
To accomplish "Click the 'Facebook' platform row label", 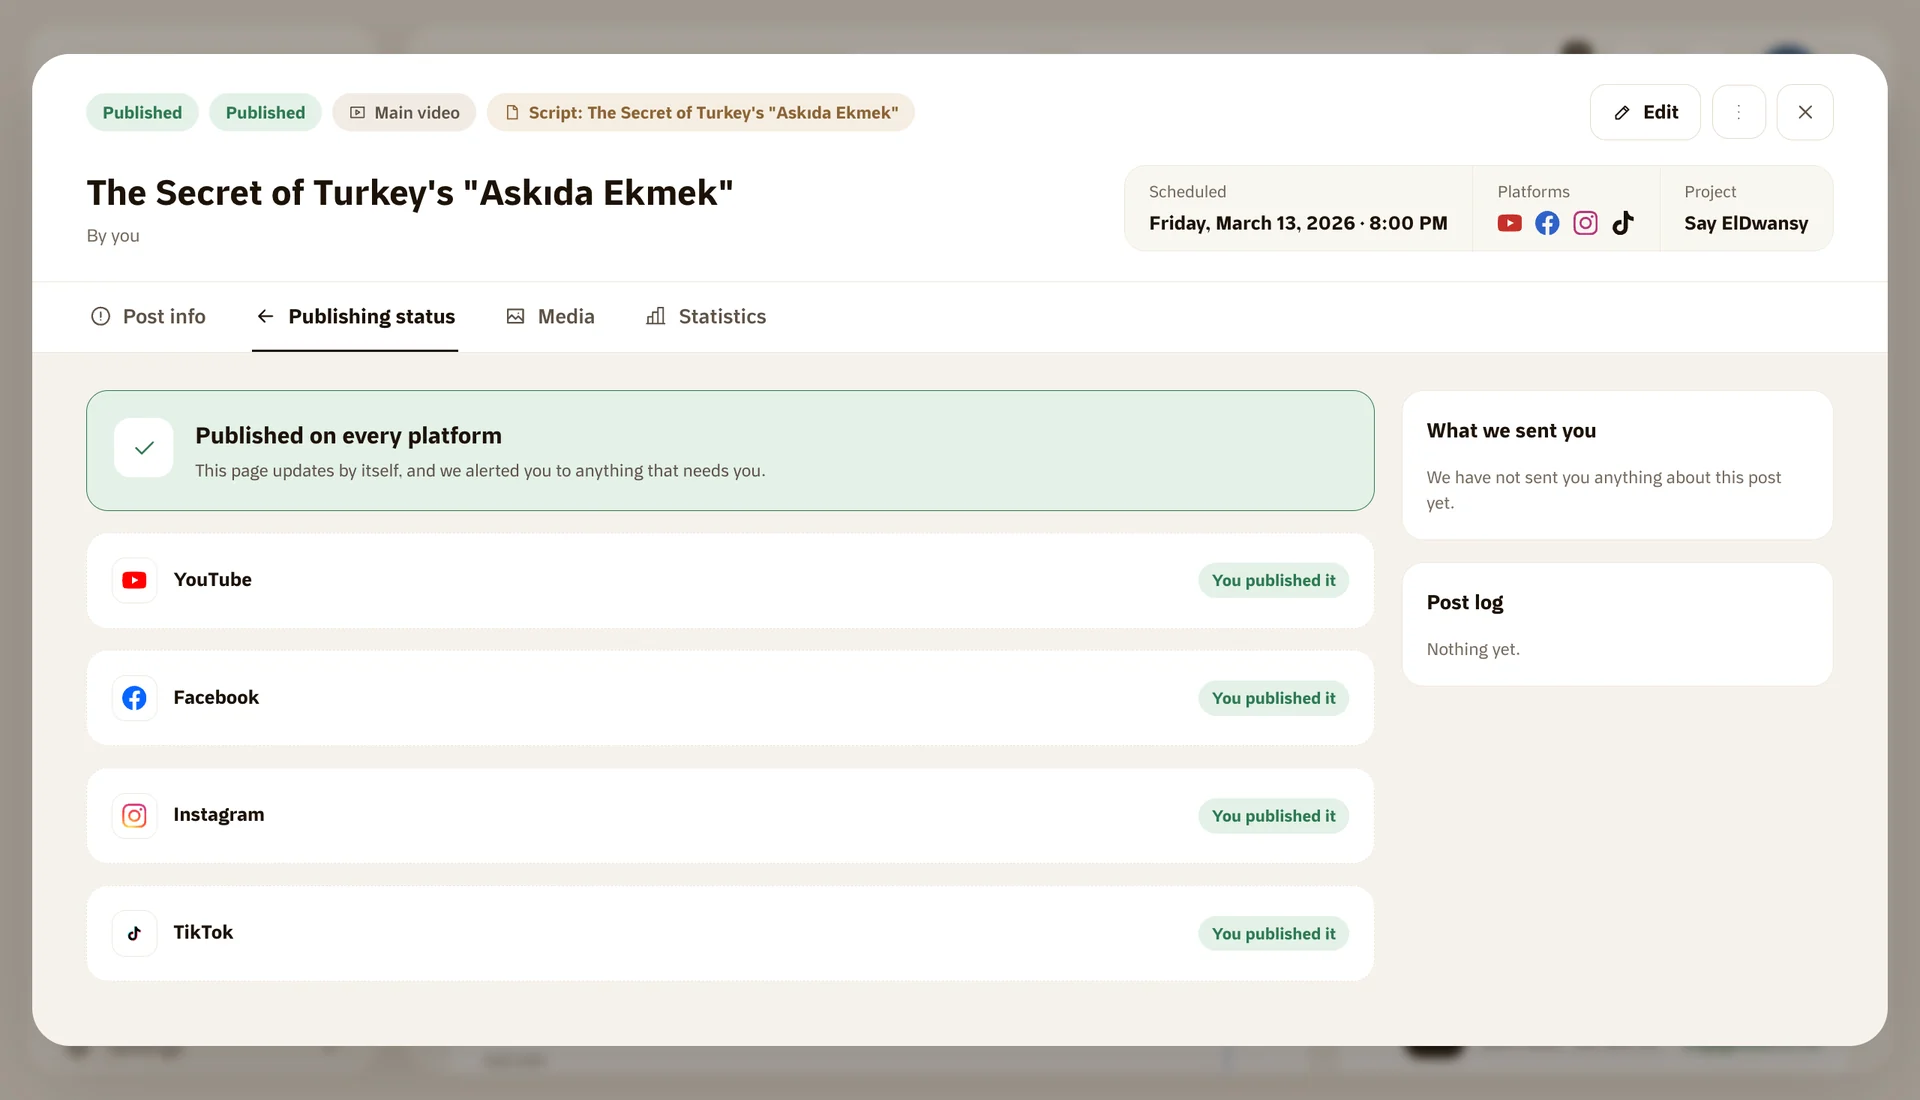I will [x=216, y=698].
